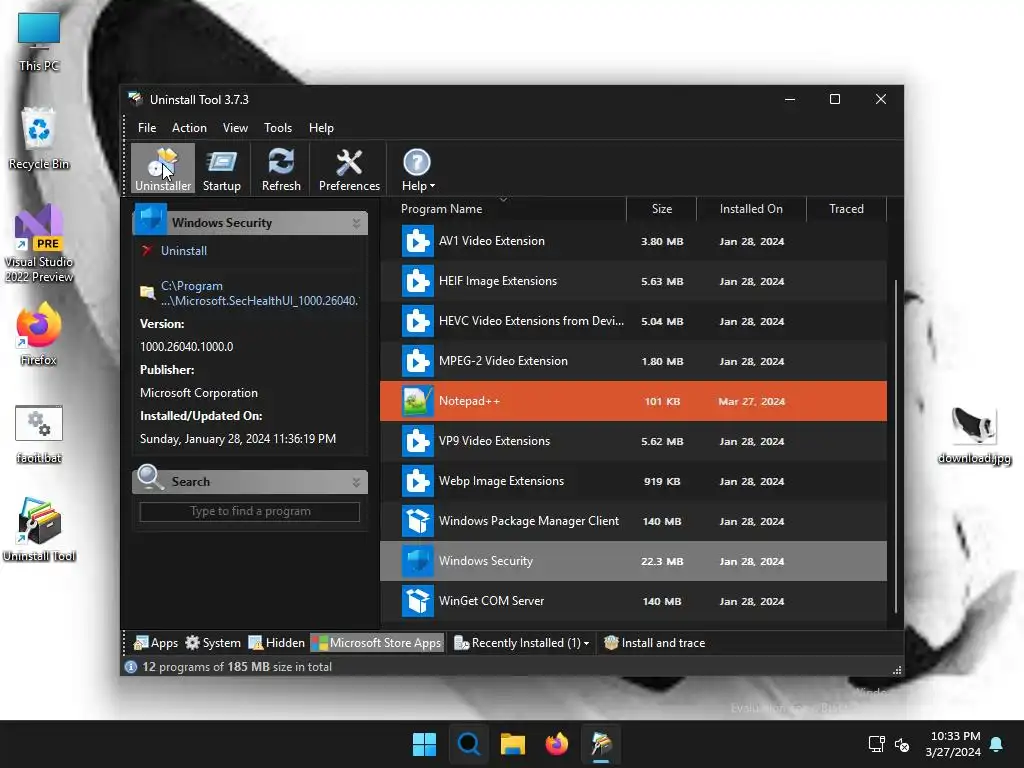Viewport: 1024px width, 768px height.
Task: Click the Windows Package Manager Client icon
Action: coord(417,521)
